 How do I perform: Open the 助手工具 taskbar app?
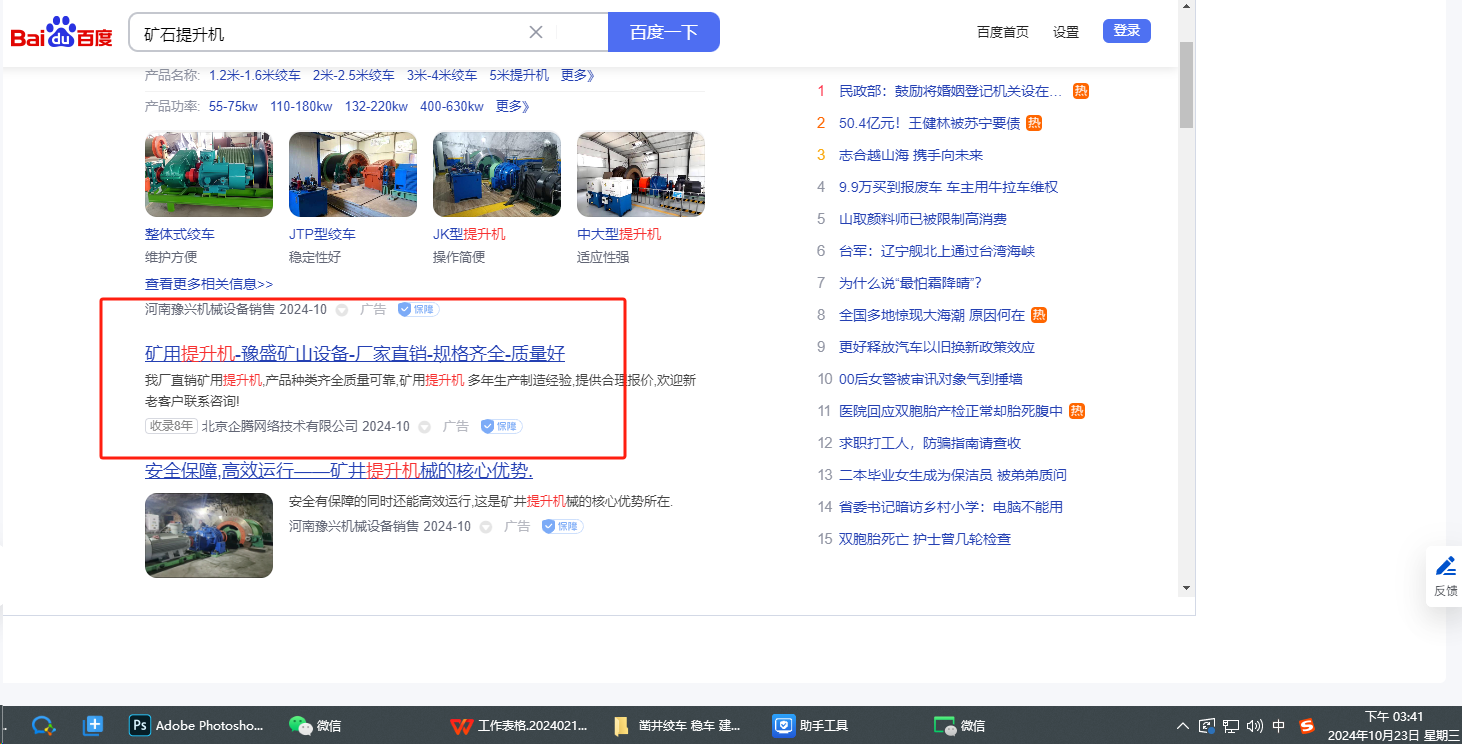pyautogui.click(x=810, y=726)
